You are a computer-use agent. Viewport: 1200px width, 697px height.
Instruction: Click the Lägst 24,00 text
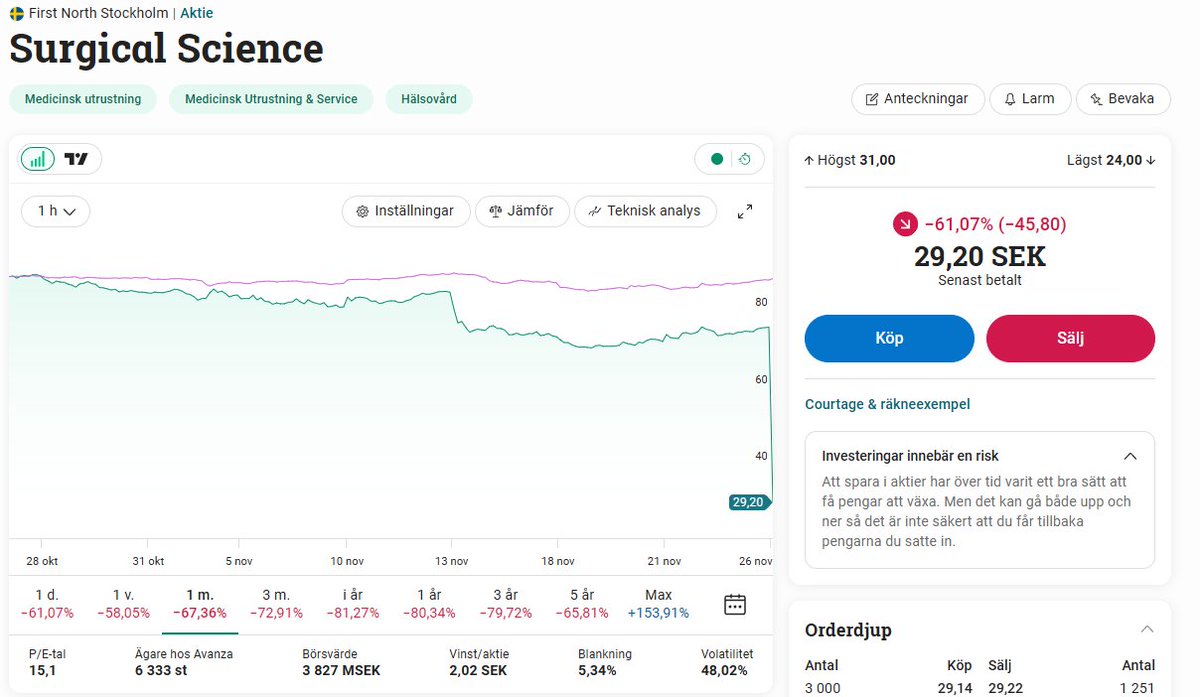click(1111, 160)
